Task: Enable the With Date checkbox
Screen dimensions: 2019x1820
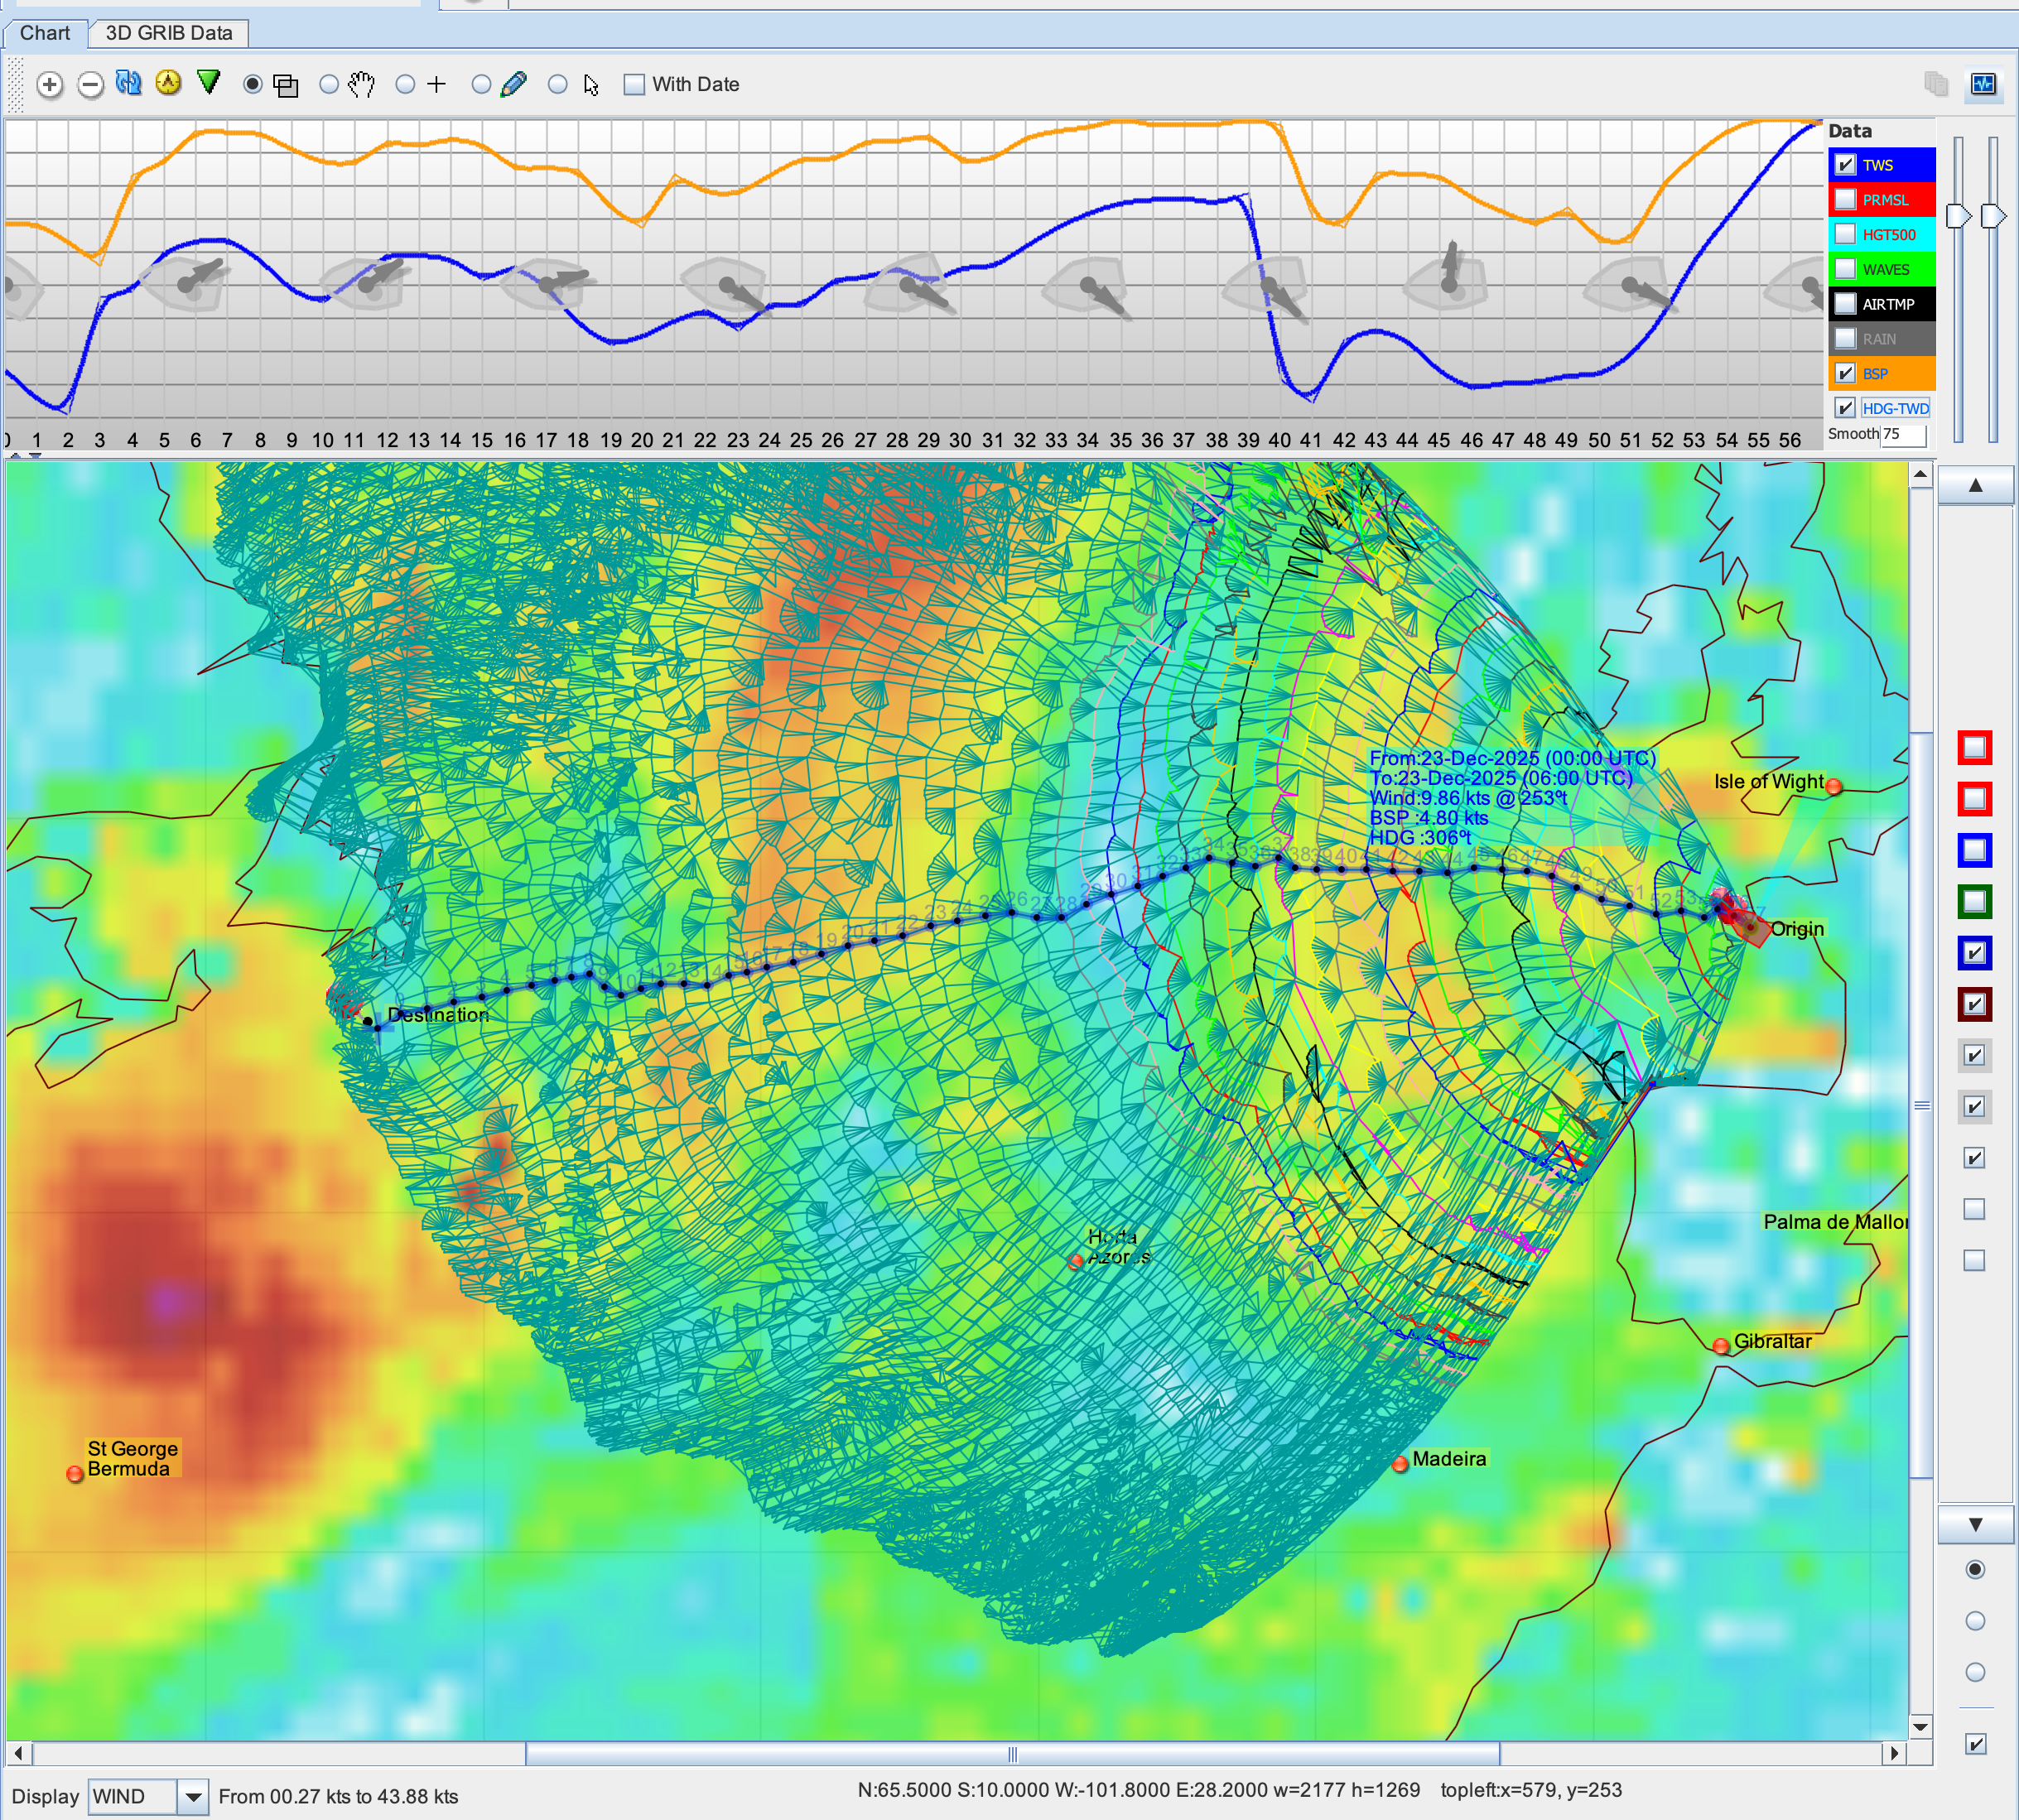Action: coord(634,85)
